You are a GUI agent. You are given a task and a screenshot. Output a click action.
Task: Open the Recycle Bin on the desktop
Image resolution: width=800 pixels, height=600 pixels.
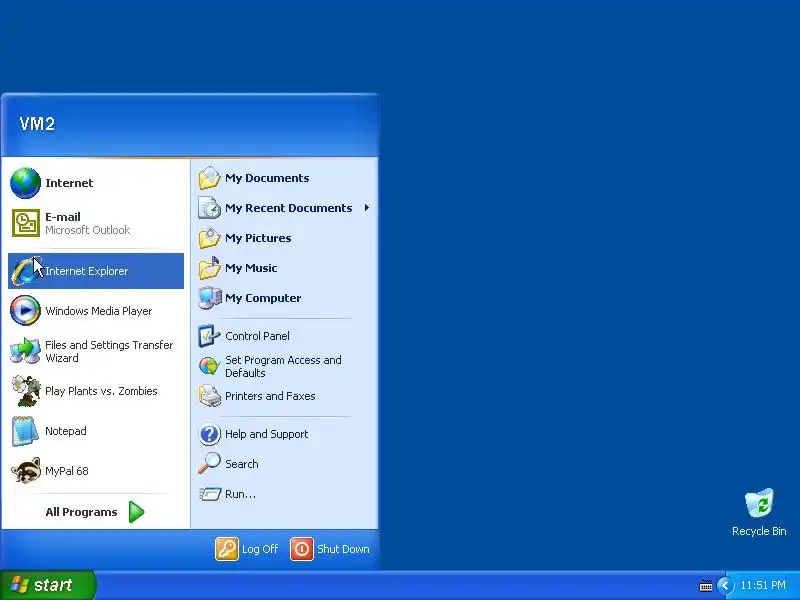click(x=759, y=503)
